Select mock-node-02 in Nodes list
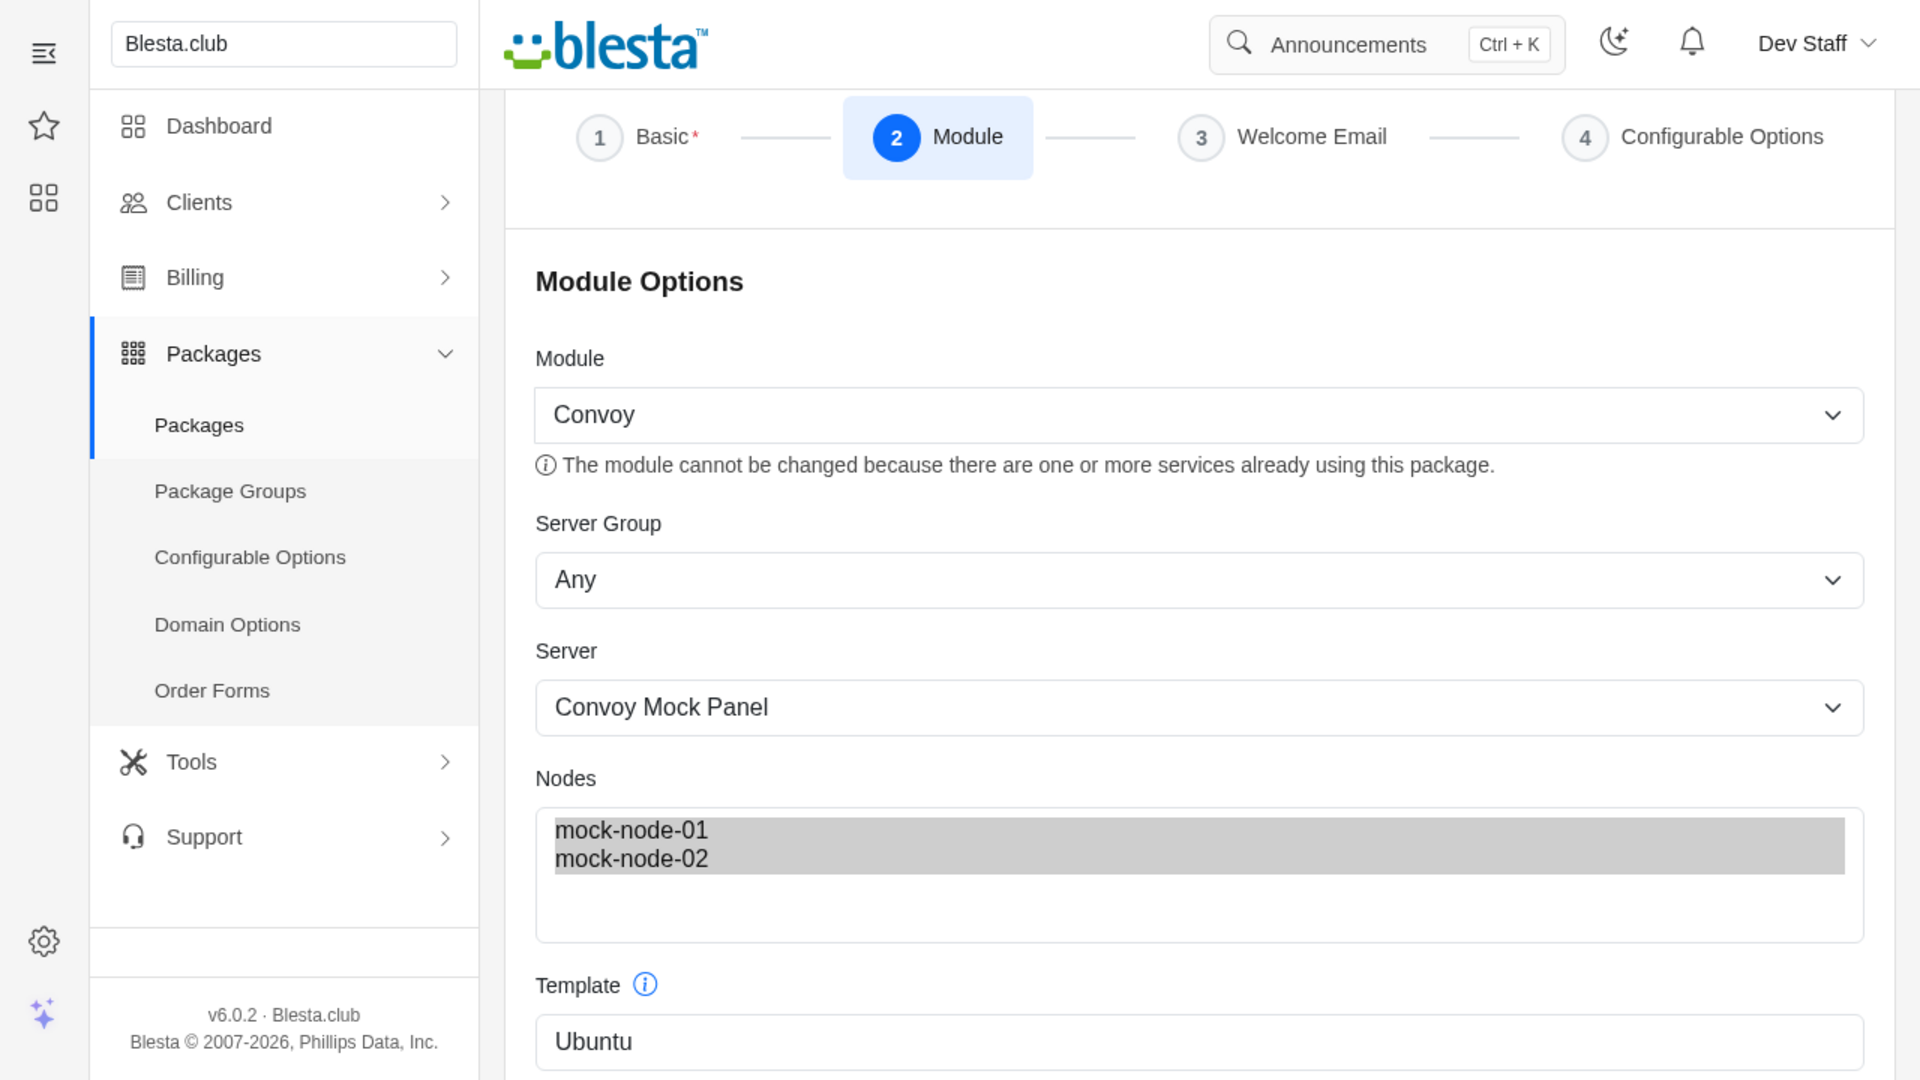The width and height of the screenshot is (1920, 1080). 1199,859
